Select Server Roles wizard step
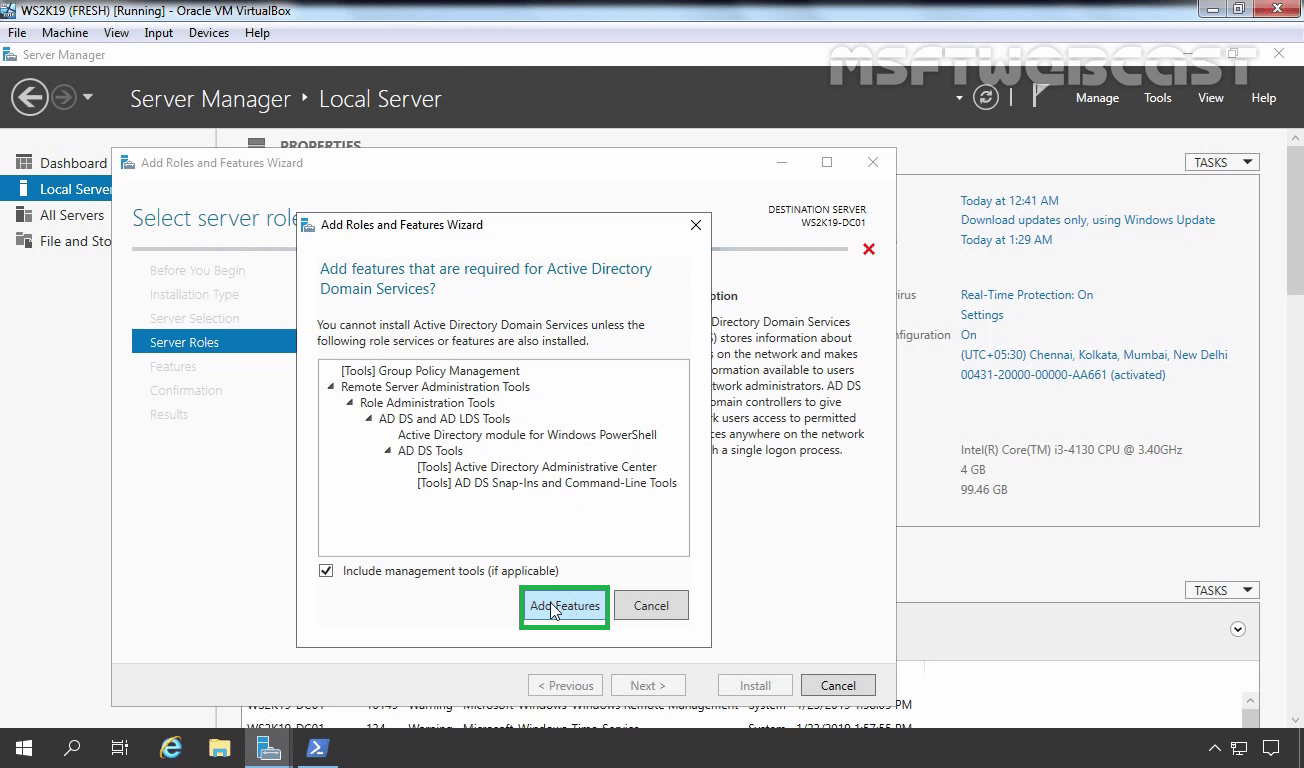 point(214,342)
